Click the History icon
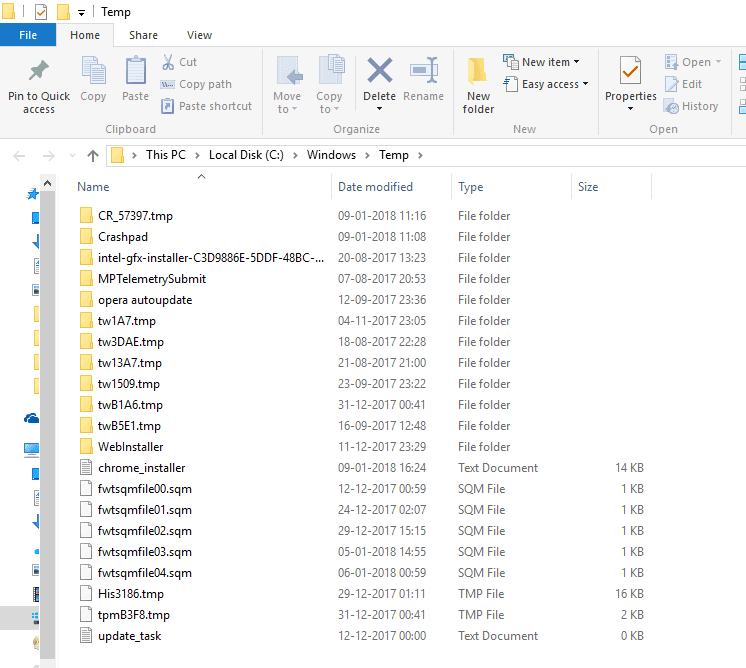Image resolution: width=746 pixels, height=668 pixels. click(x=671, y=106)
